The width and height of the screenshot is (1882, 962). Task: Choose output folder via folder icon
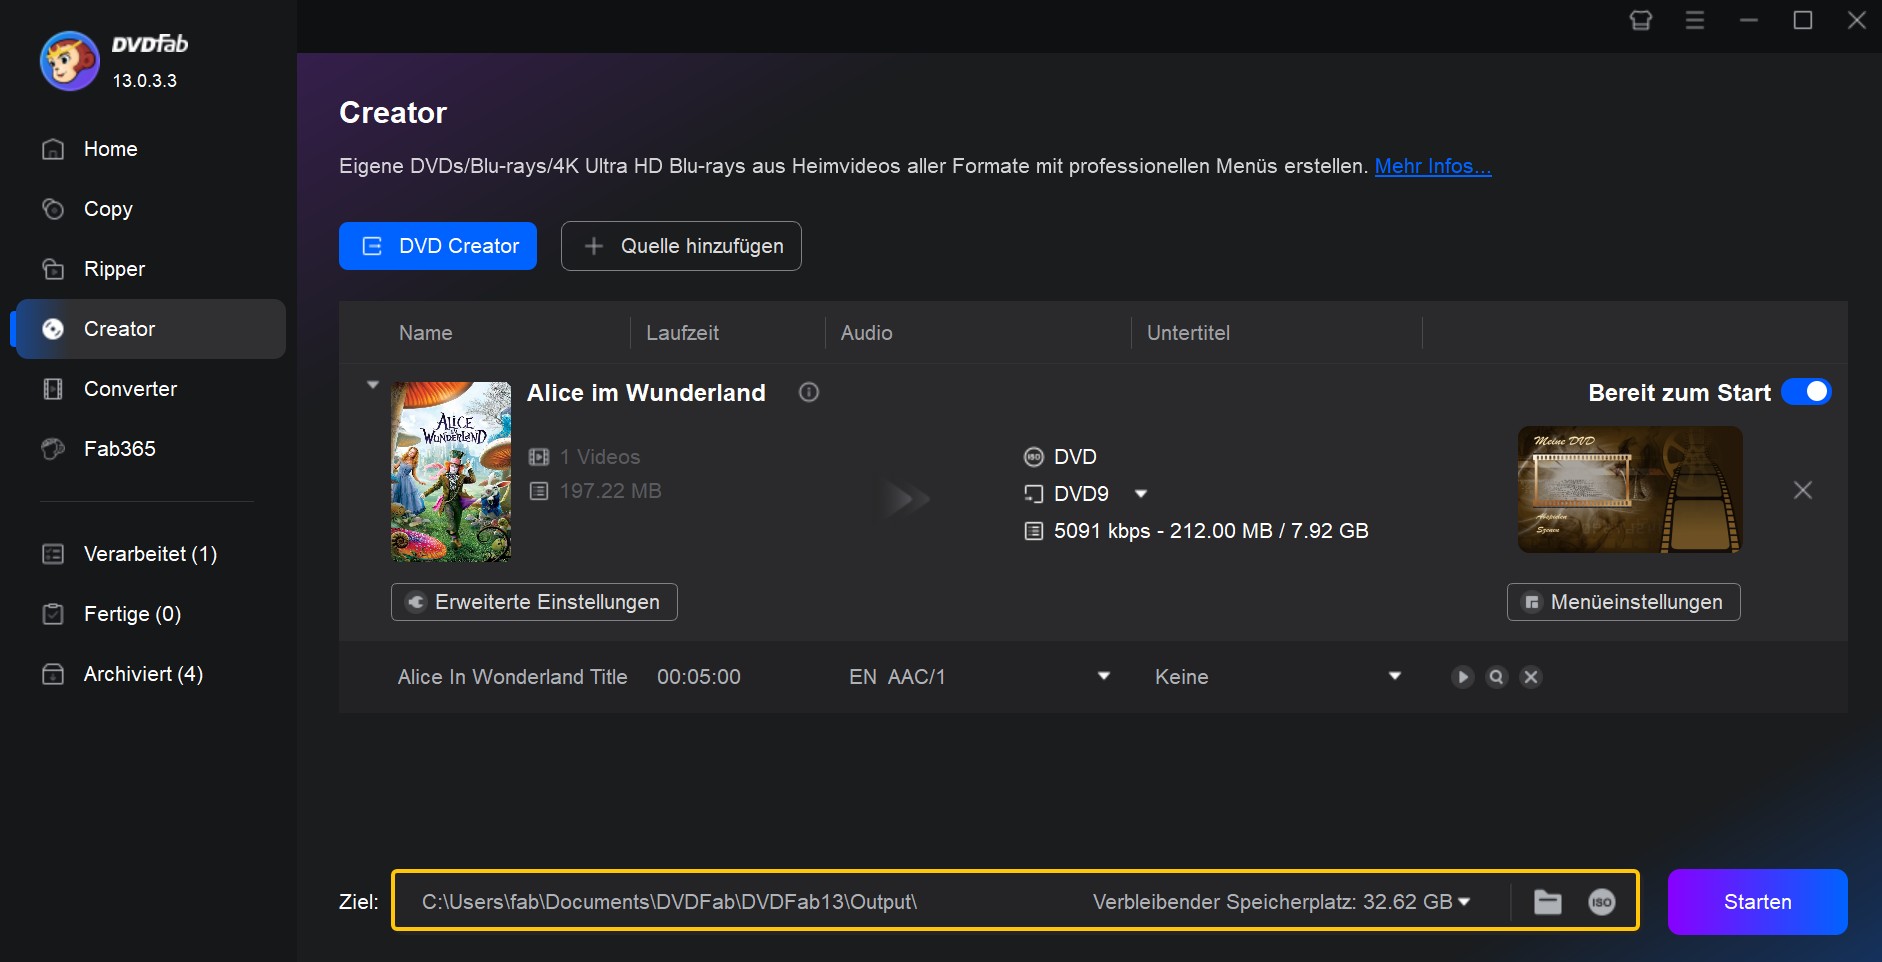[1548, 902]
